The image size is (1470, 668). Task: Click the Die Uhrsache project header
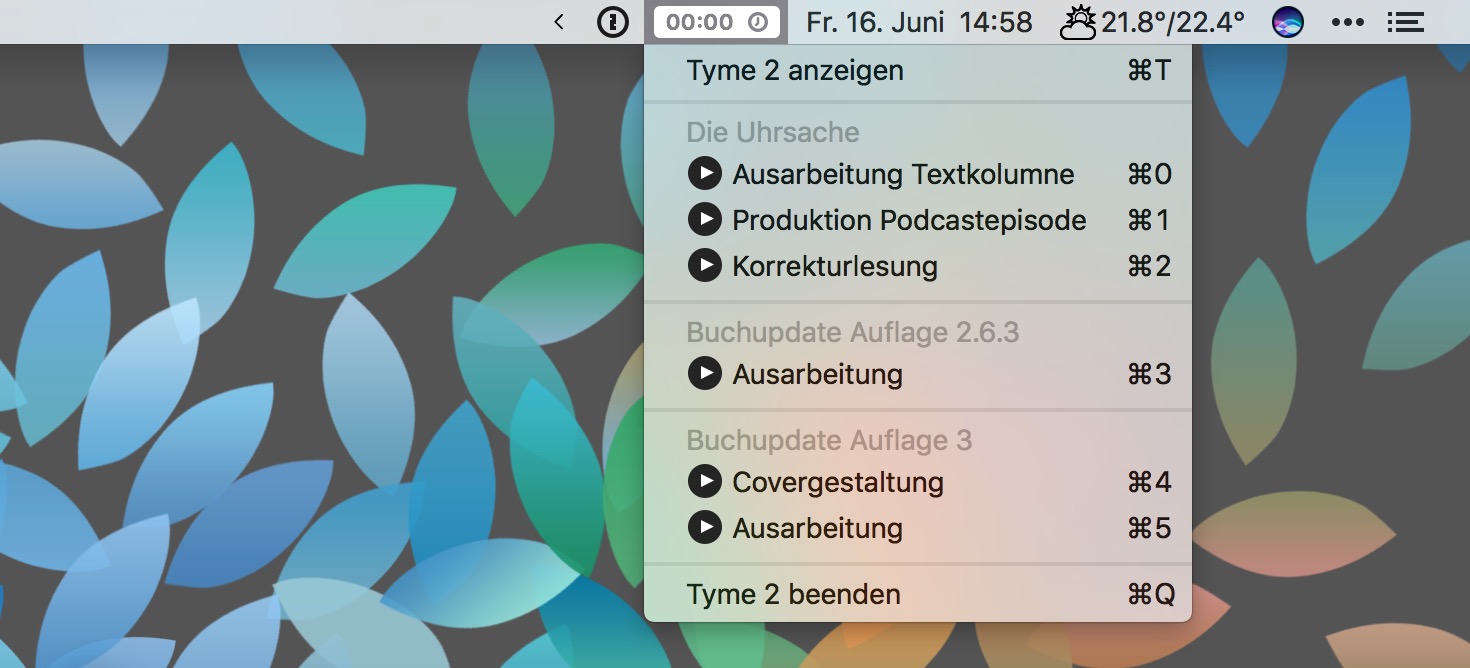pos(773,133)
